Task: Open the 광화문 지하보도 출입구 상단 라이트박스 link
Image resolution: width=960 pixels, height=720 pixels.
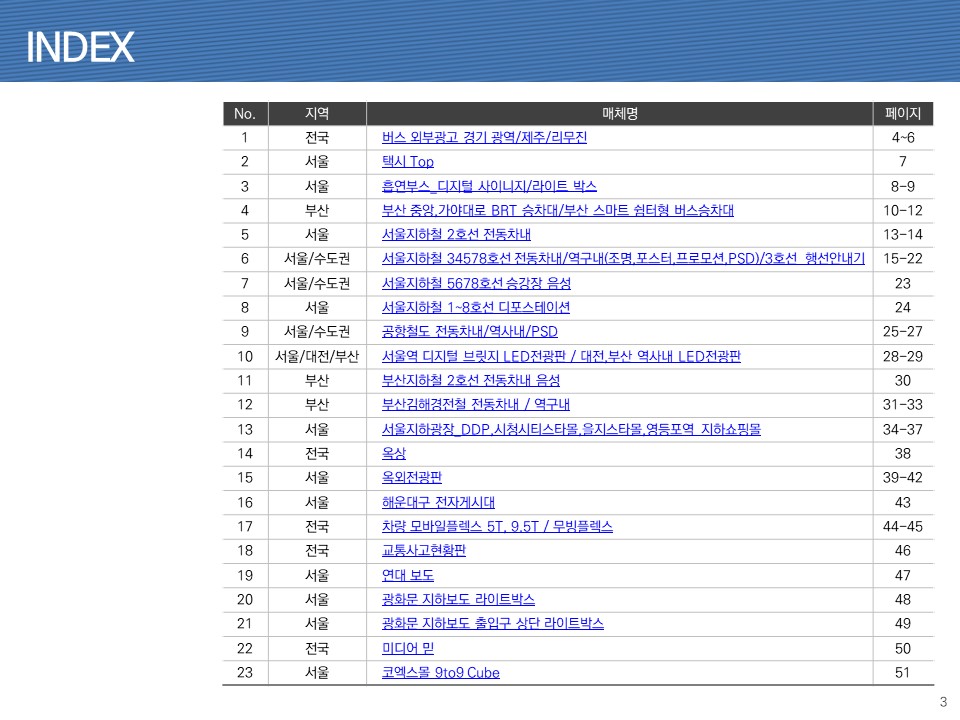Action: [x=493, y=623]
